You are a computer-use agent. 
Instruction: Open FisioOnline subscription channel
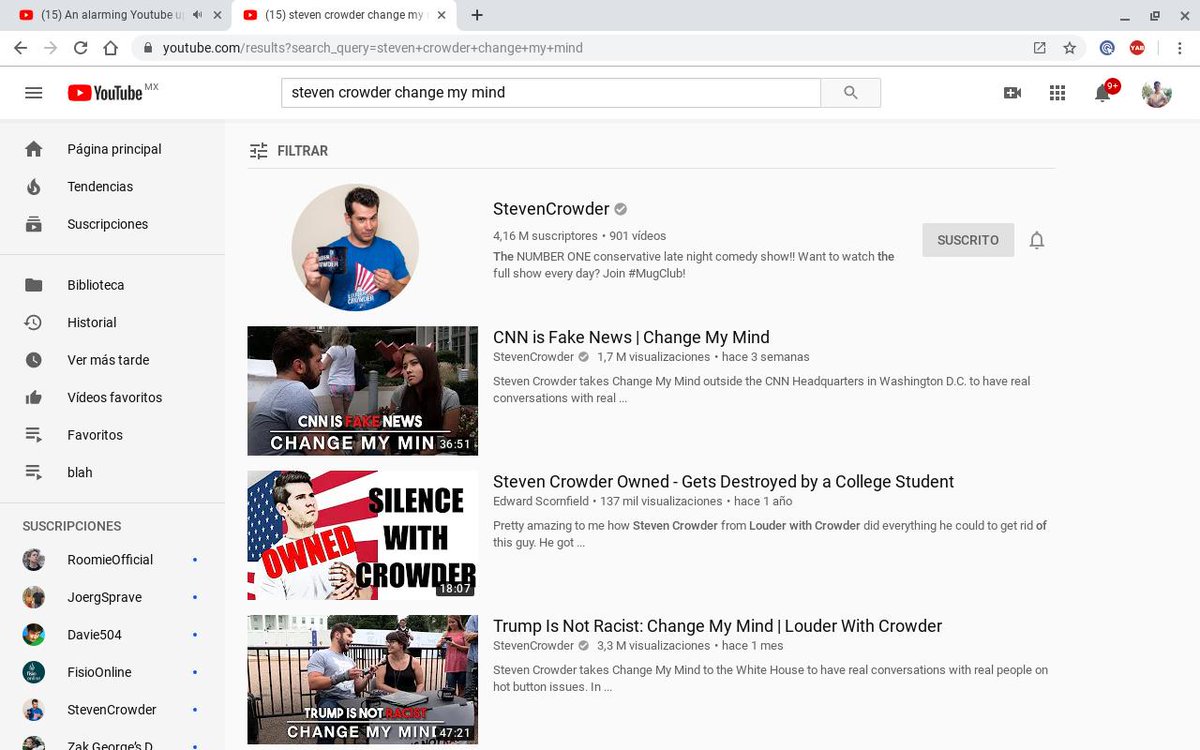pos(112,672)
